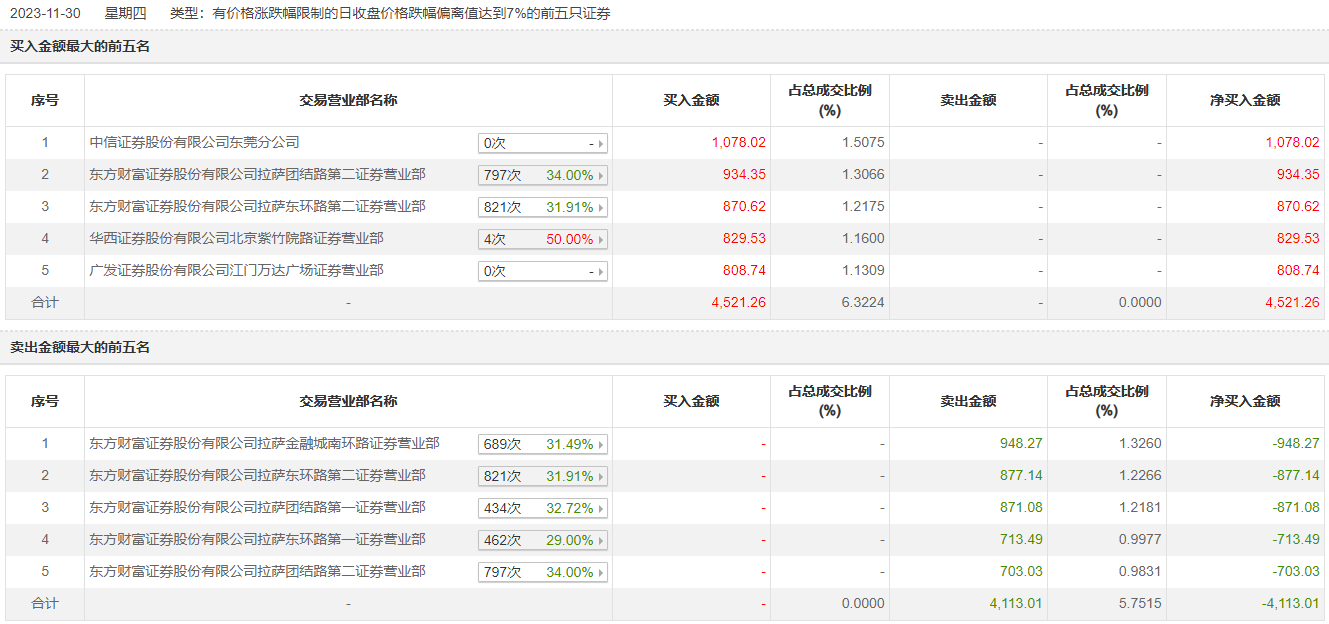Open the 462次 29.00% dropdown

(543, 540)
